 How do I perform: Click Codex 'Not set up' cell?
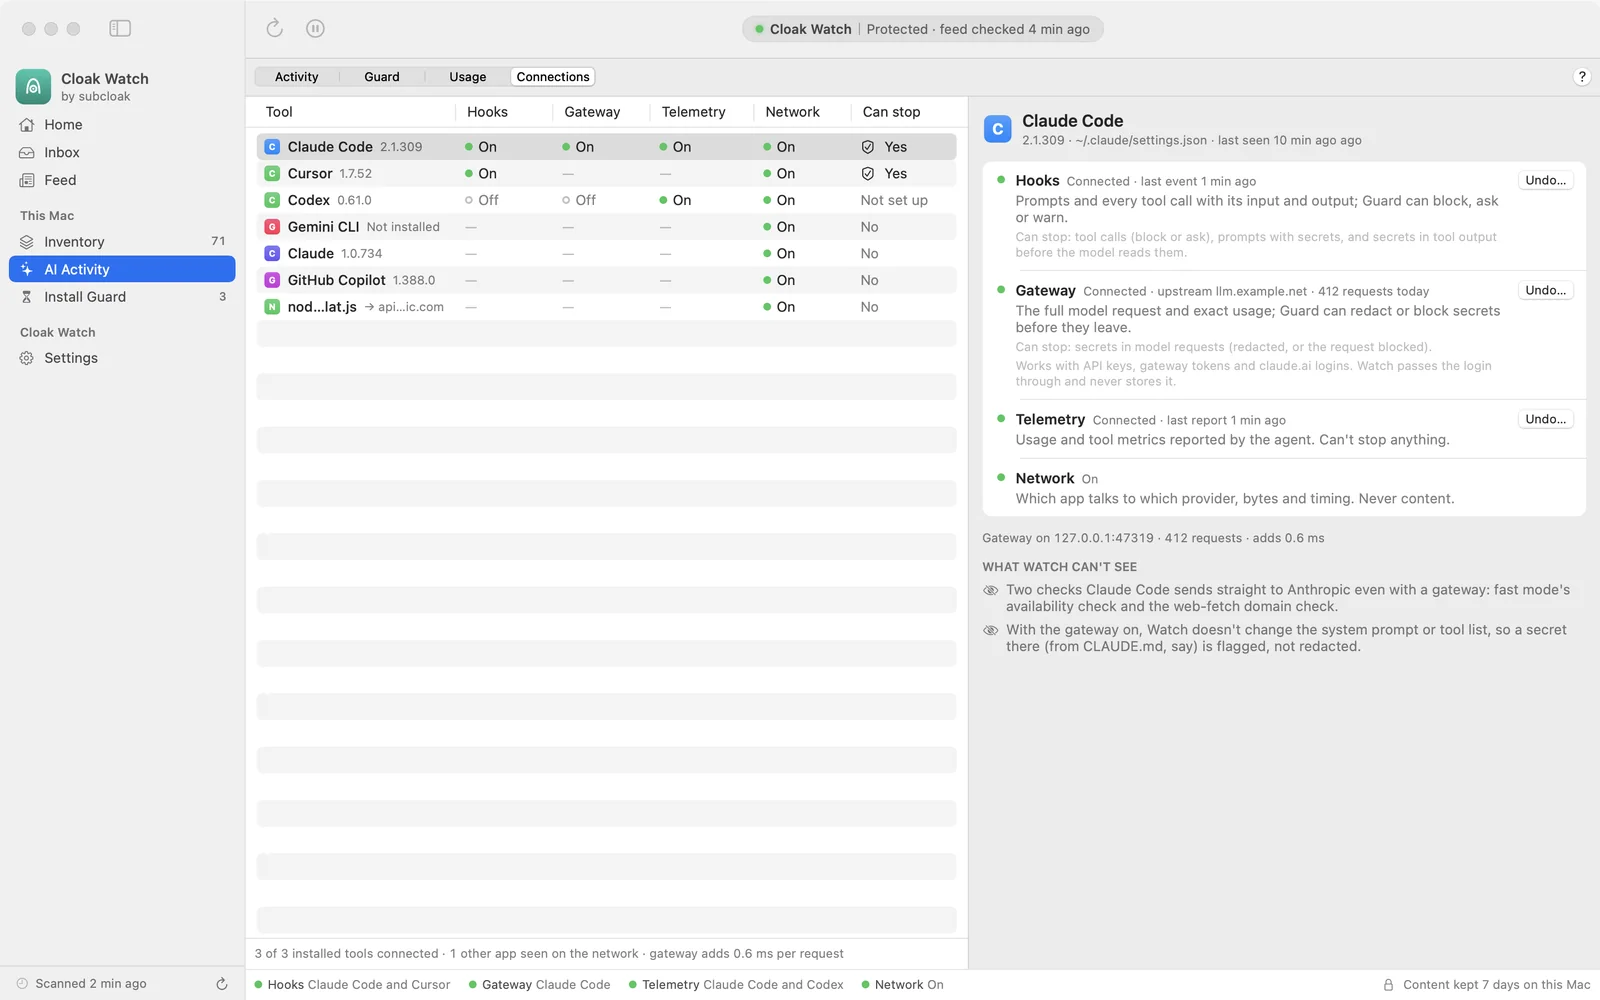click(x=894, y=200)
